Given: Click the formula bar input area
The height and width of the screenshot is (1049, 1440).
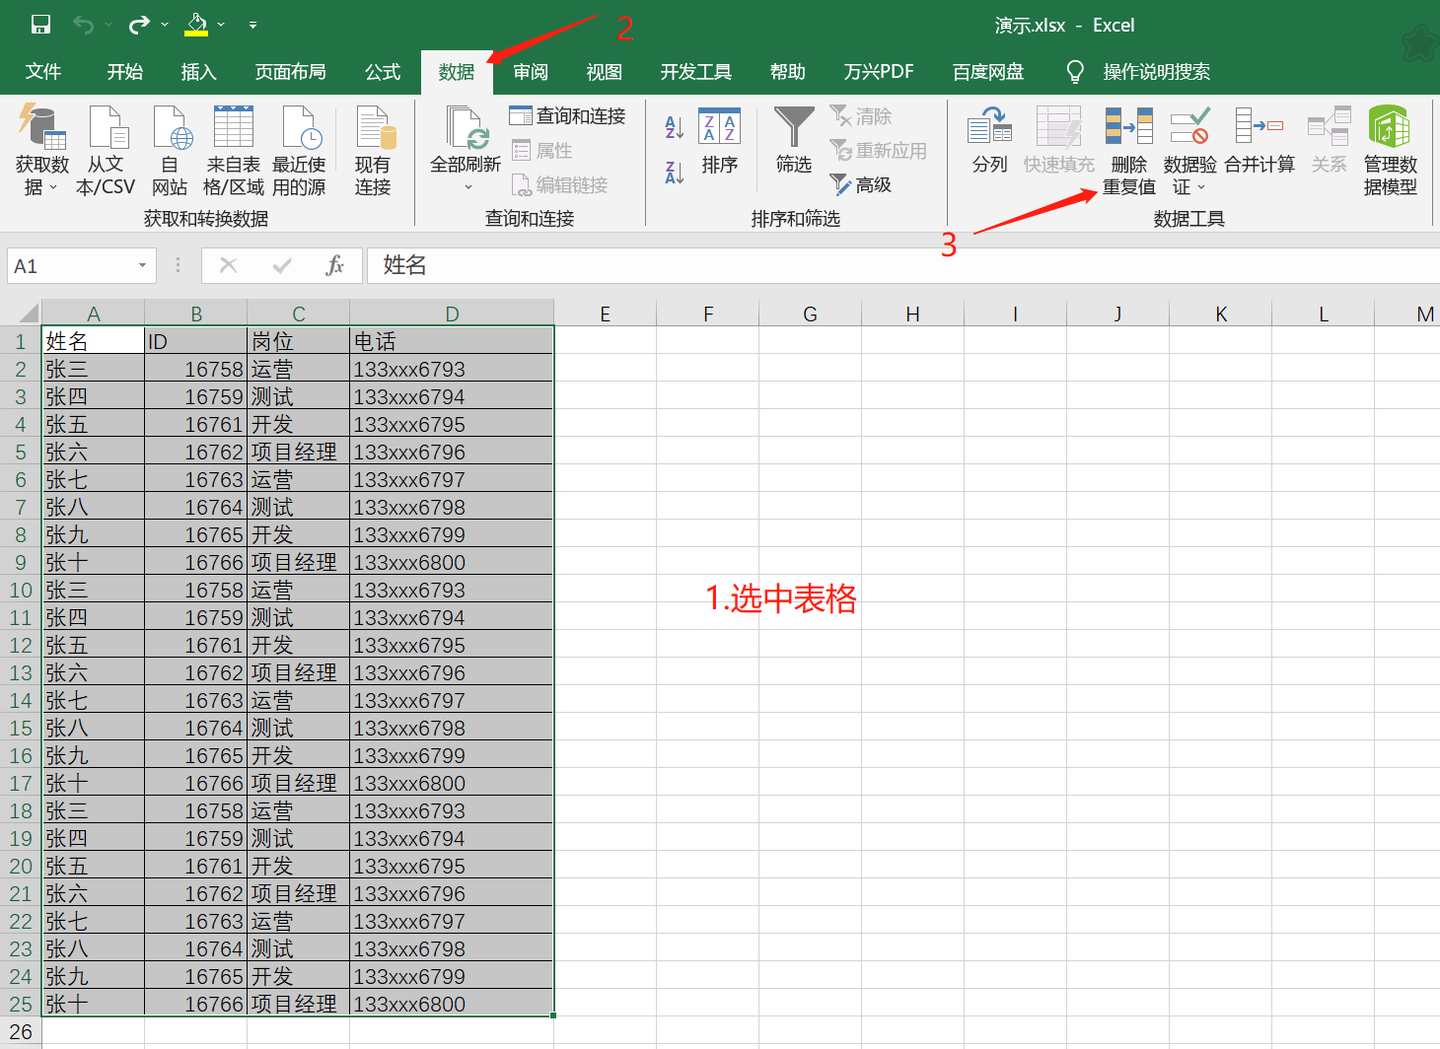Looking at the screenshot, I should click(x=700, y=266).
